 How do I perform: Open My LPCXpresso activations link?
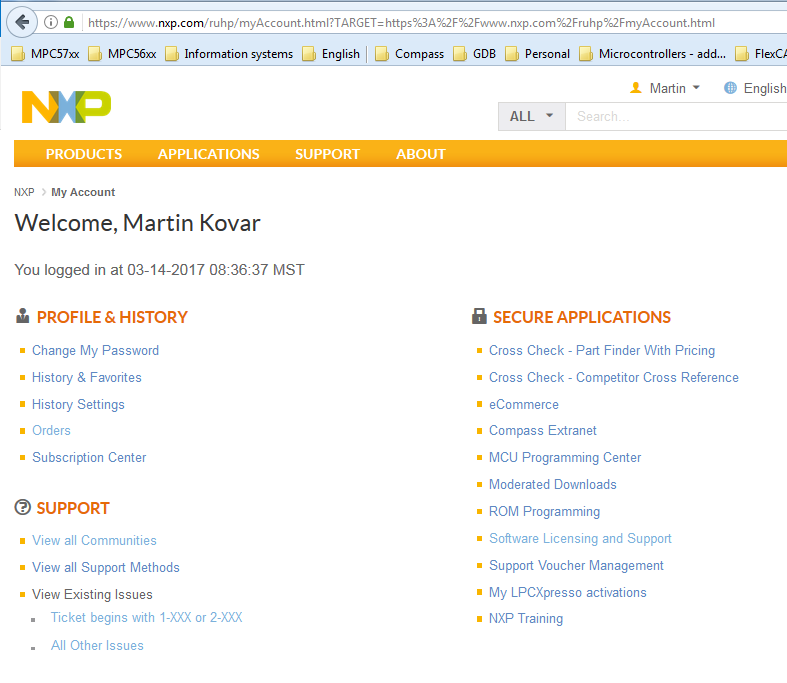[x=568, y=593]
